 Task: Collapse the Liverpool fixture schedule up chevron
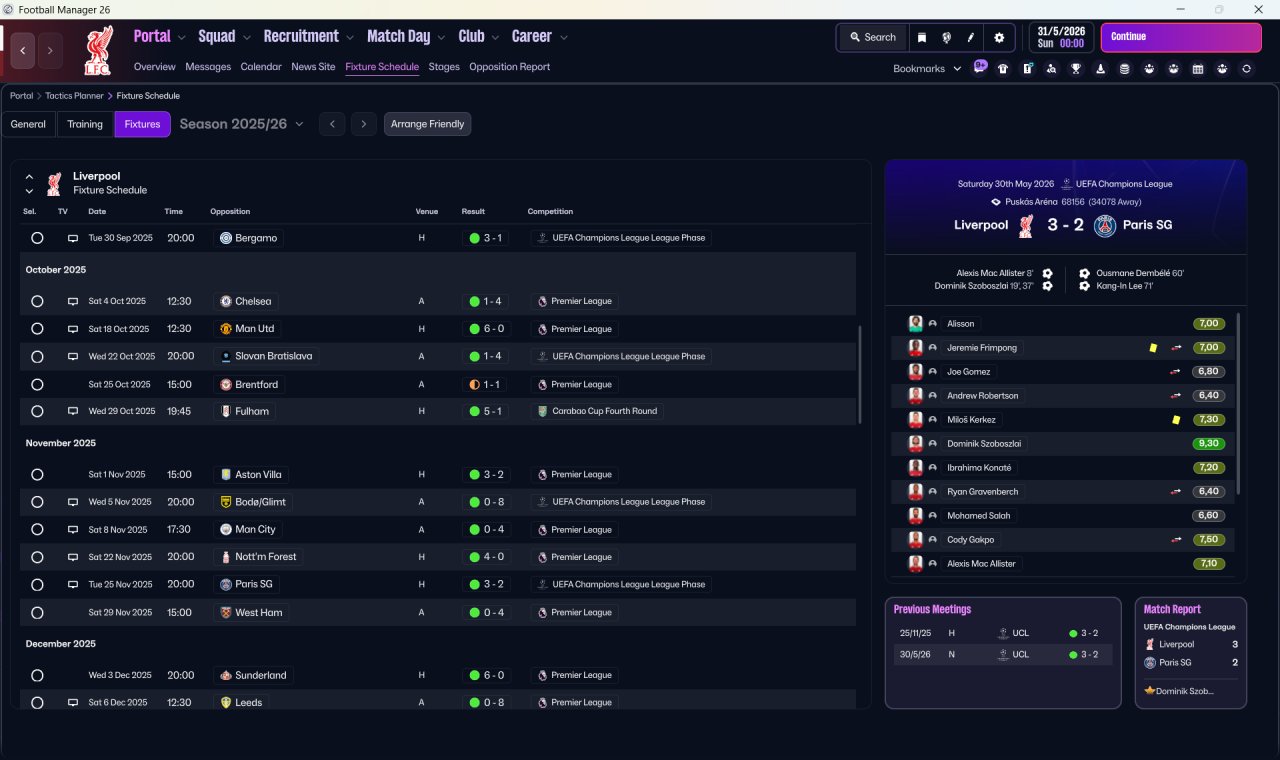click(29, 177)
